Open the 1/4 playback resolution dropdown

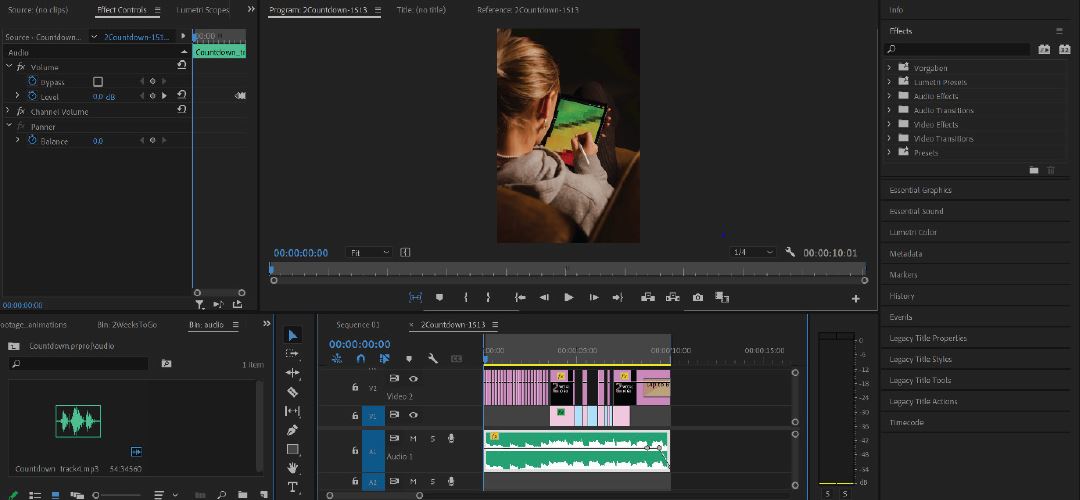click(x=752, y=253)
